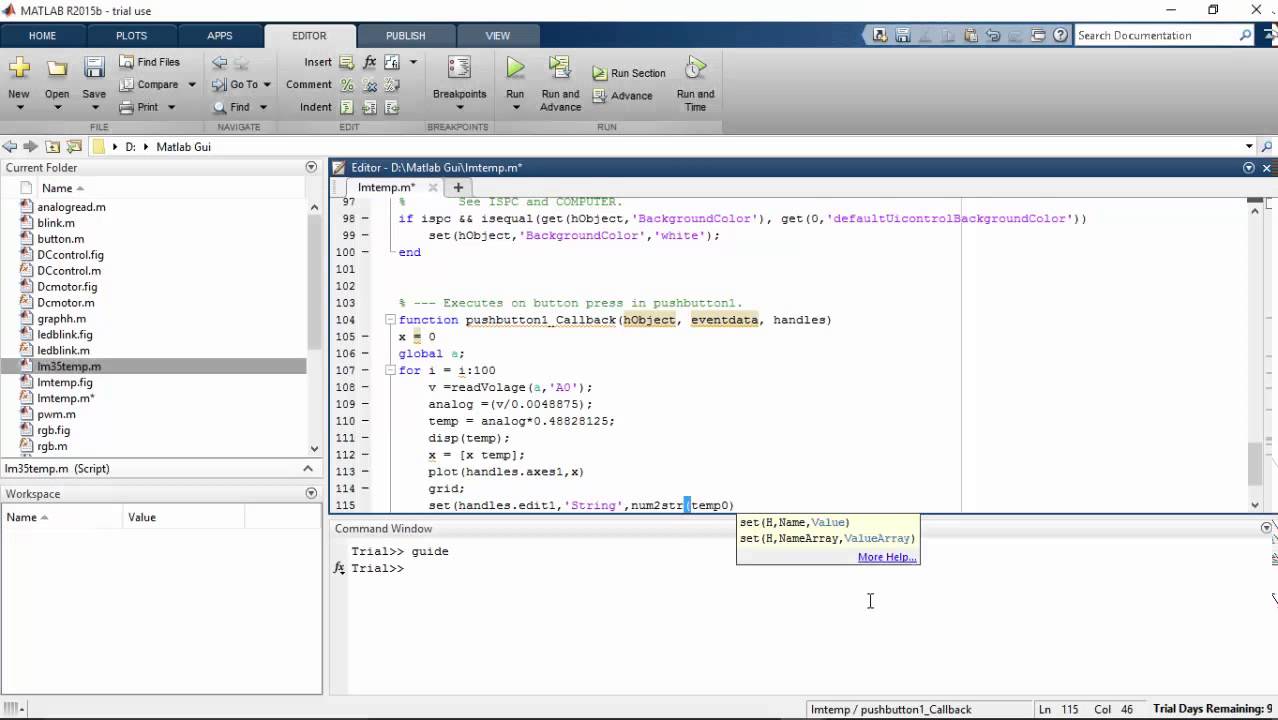Open the PUBLISH tab

pos(405,35)
